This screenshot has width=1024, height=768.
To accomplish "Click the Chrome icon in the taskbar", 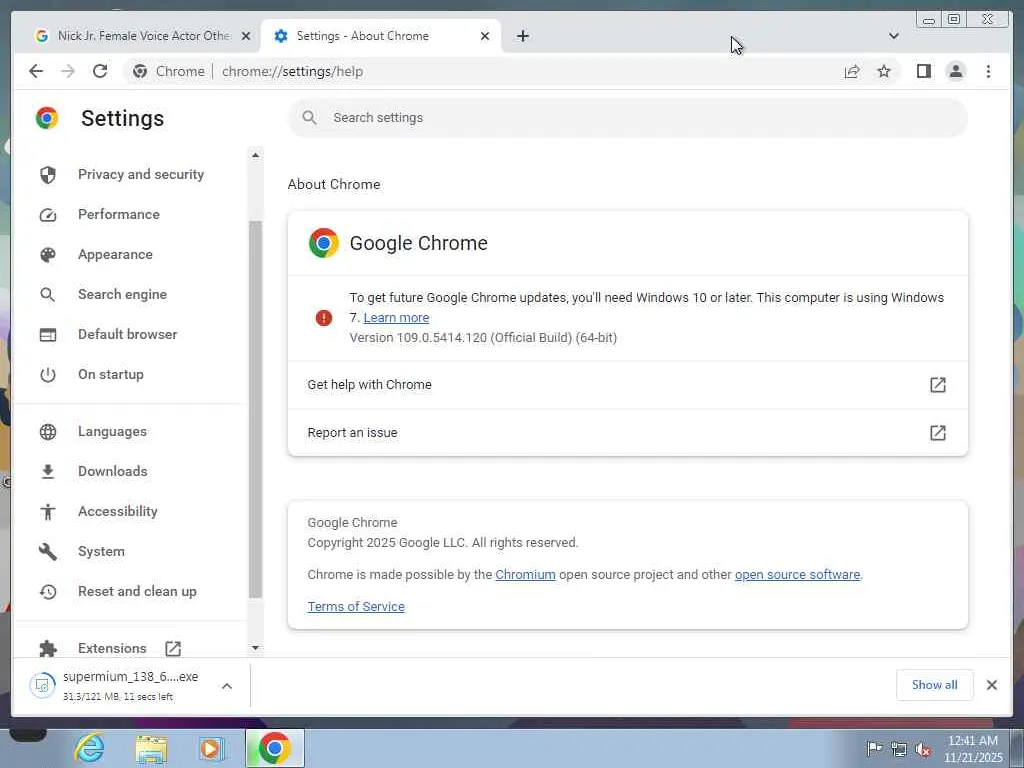I will point(275,748).
